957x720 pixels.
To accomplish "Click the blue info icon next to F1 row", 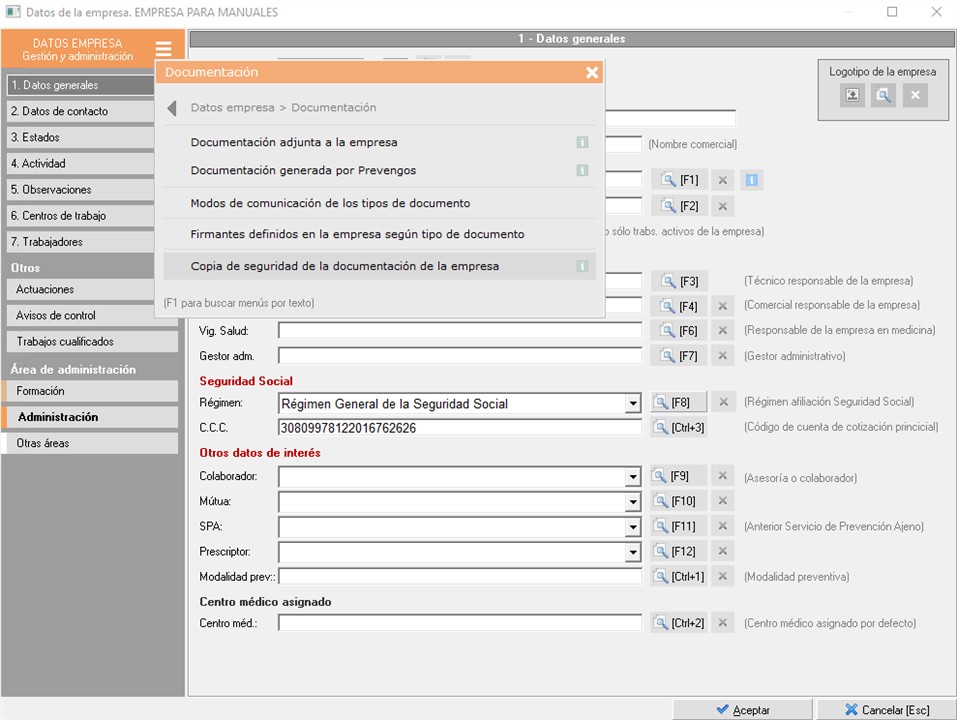I will click(x=753, y=180).
